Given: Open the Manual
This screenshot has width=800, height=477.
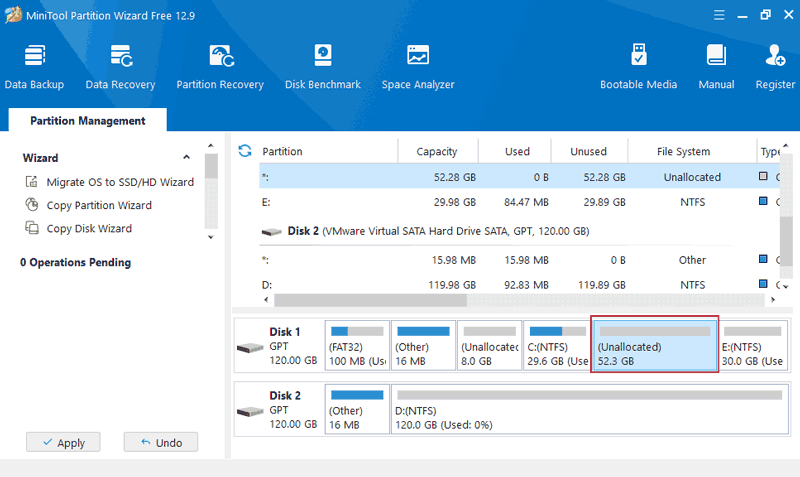Looking at the screenshot, I should click(x=716, y=66).
